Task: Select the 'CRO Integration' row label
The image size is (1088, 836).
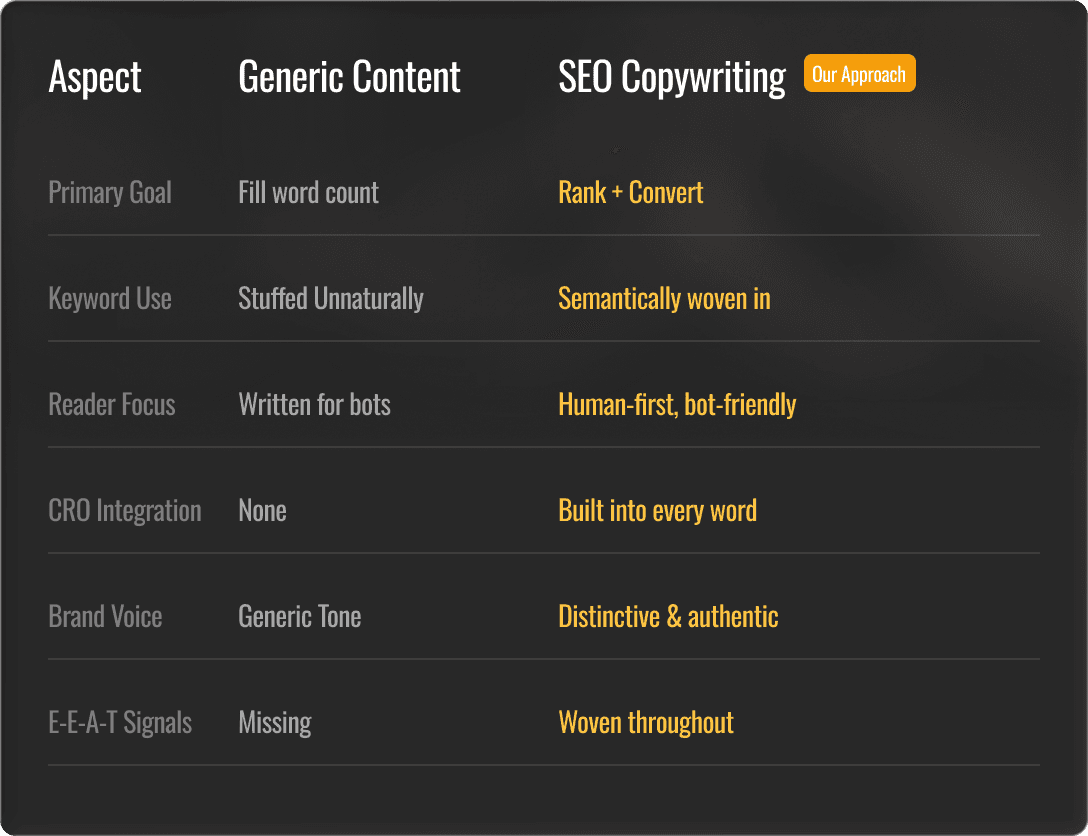Action: click(x=125, y=511)
